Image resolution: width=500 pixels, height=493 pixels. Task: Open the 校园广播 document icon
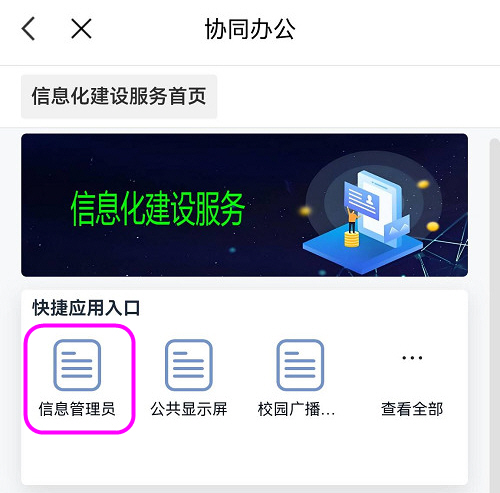300,365
